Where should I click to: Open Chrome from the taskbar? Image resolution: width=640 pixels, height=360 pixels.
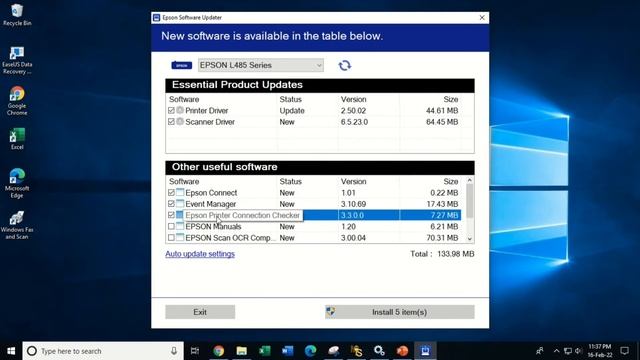[x=218, y=351]
